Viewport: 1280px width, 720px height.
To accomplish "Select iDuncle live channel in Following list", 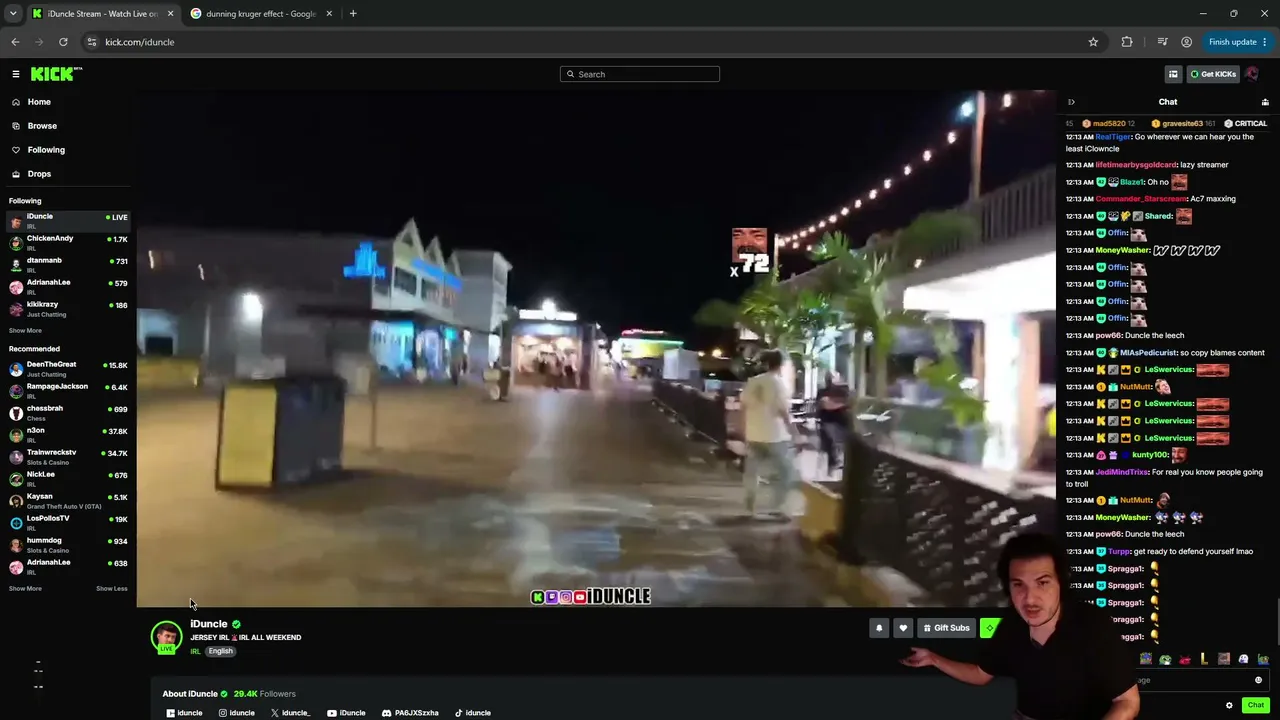I will [68, 221].
